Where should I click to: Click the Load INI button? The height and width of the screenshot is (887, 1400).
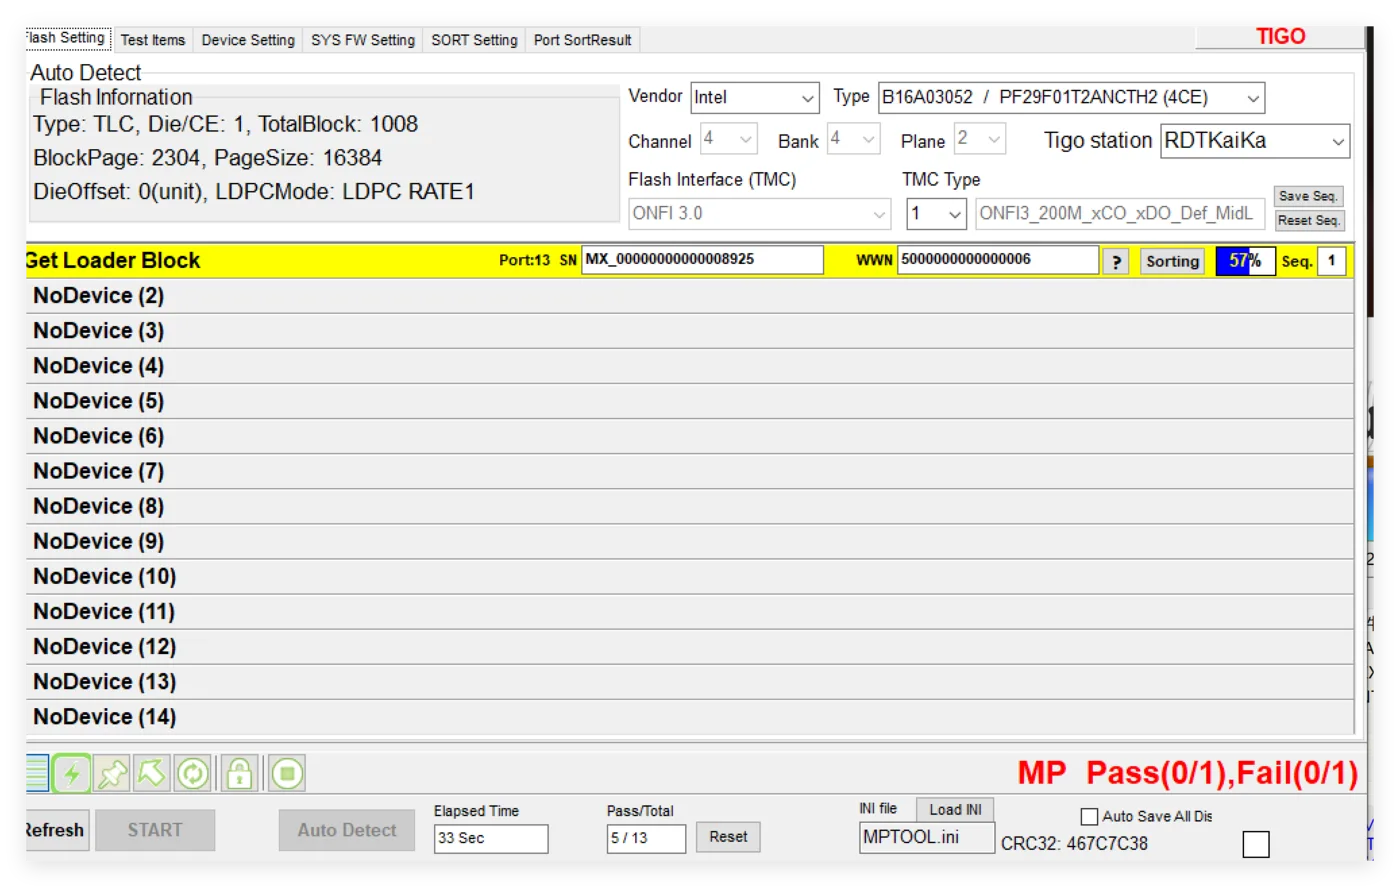point(955,810)
